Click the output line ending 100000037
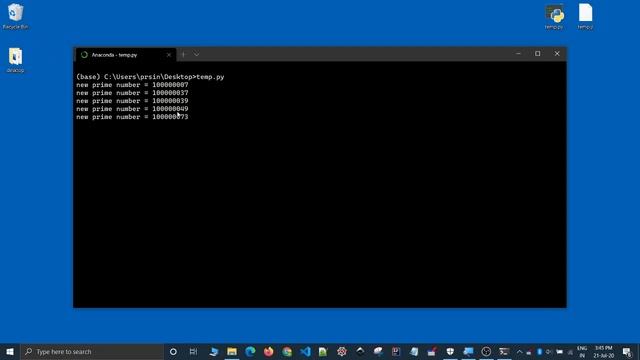Image resolution: width=640 pixels, height=360 pixels. [x=132, y=93]
